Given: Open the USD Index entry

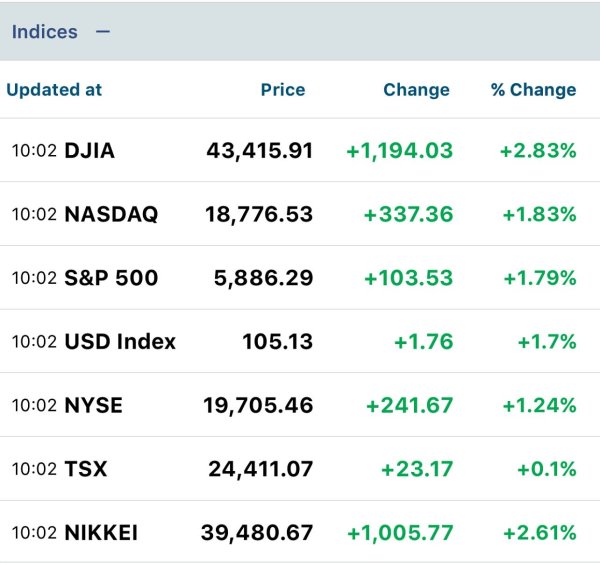Looking at the screenshot, I should (x=119, y=342).
